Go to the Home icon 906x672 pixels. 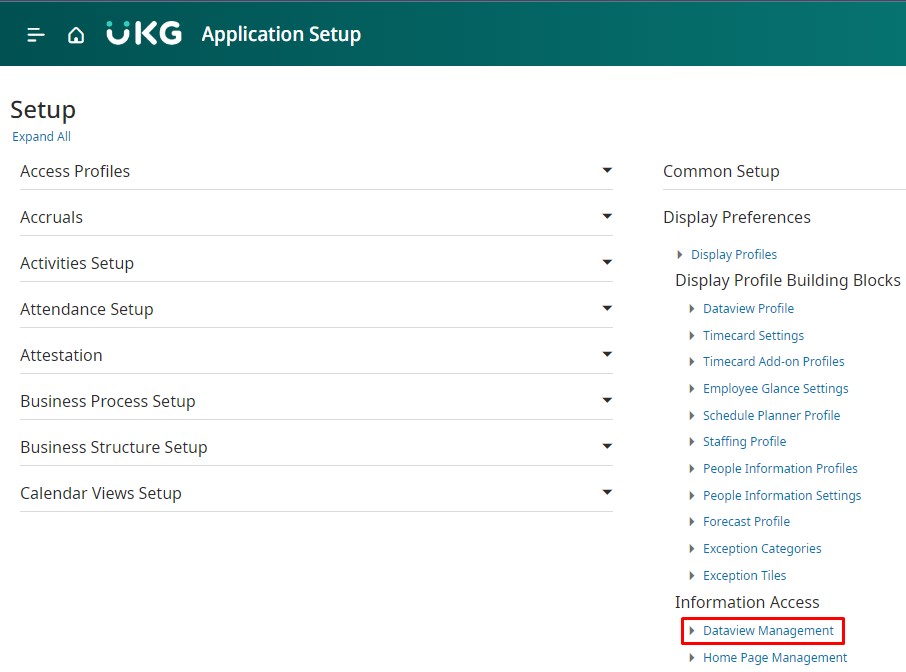tap(76, 35)
